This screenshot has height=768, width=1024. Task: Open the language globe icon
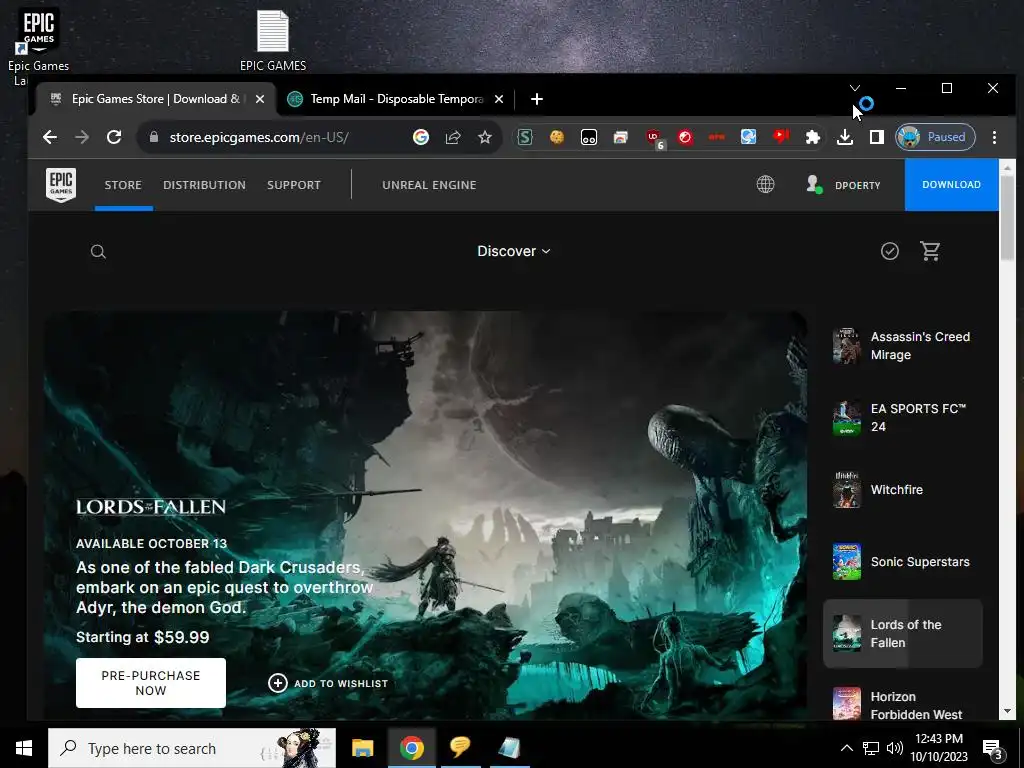pos(765,185)
